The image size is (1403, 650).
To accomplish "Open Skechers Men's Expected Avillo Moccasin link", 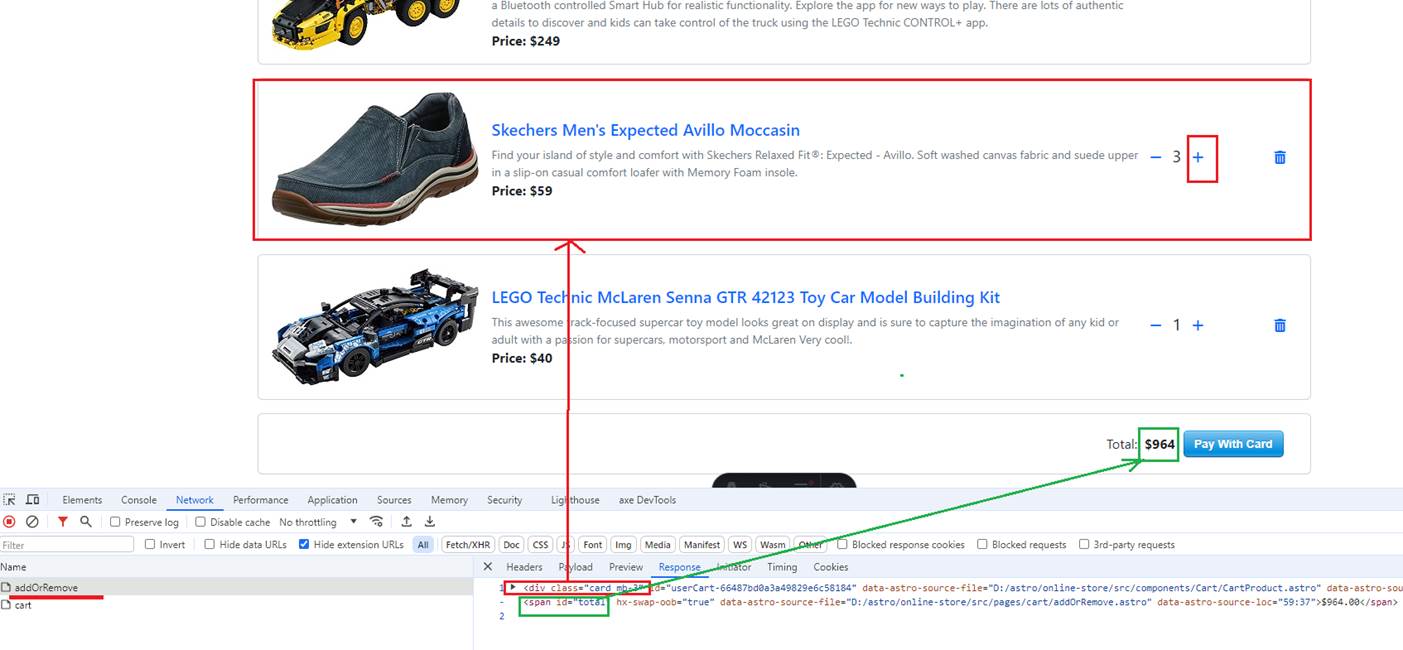I will click(x=645, y=130).
